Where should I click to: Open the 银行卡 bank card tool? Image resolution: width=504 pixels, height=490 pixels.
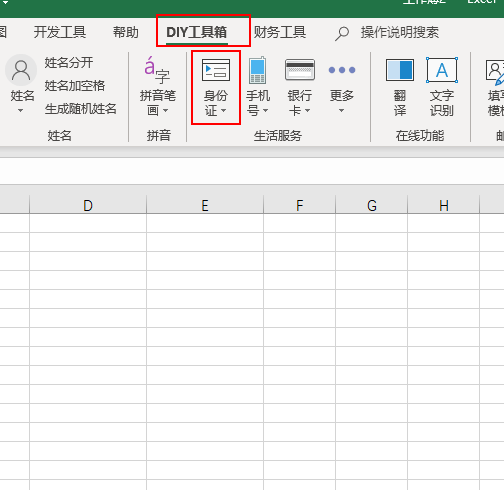pyautogui.click(x=300, y=70)
